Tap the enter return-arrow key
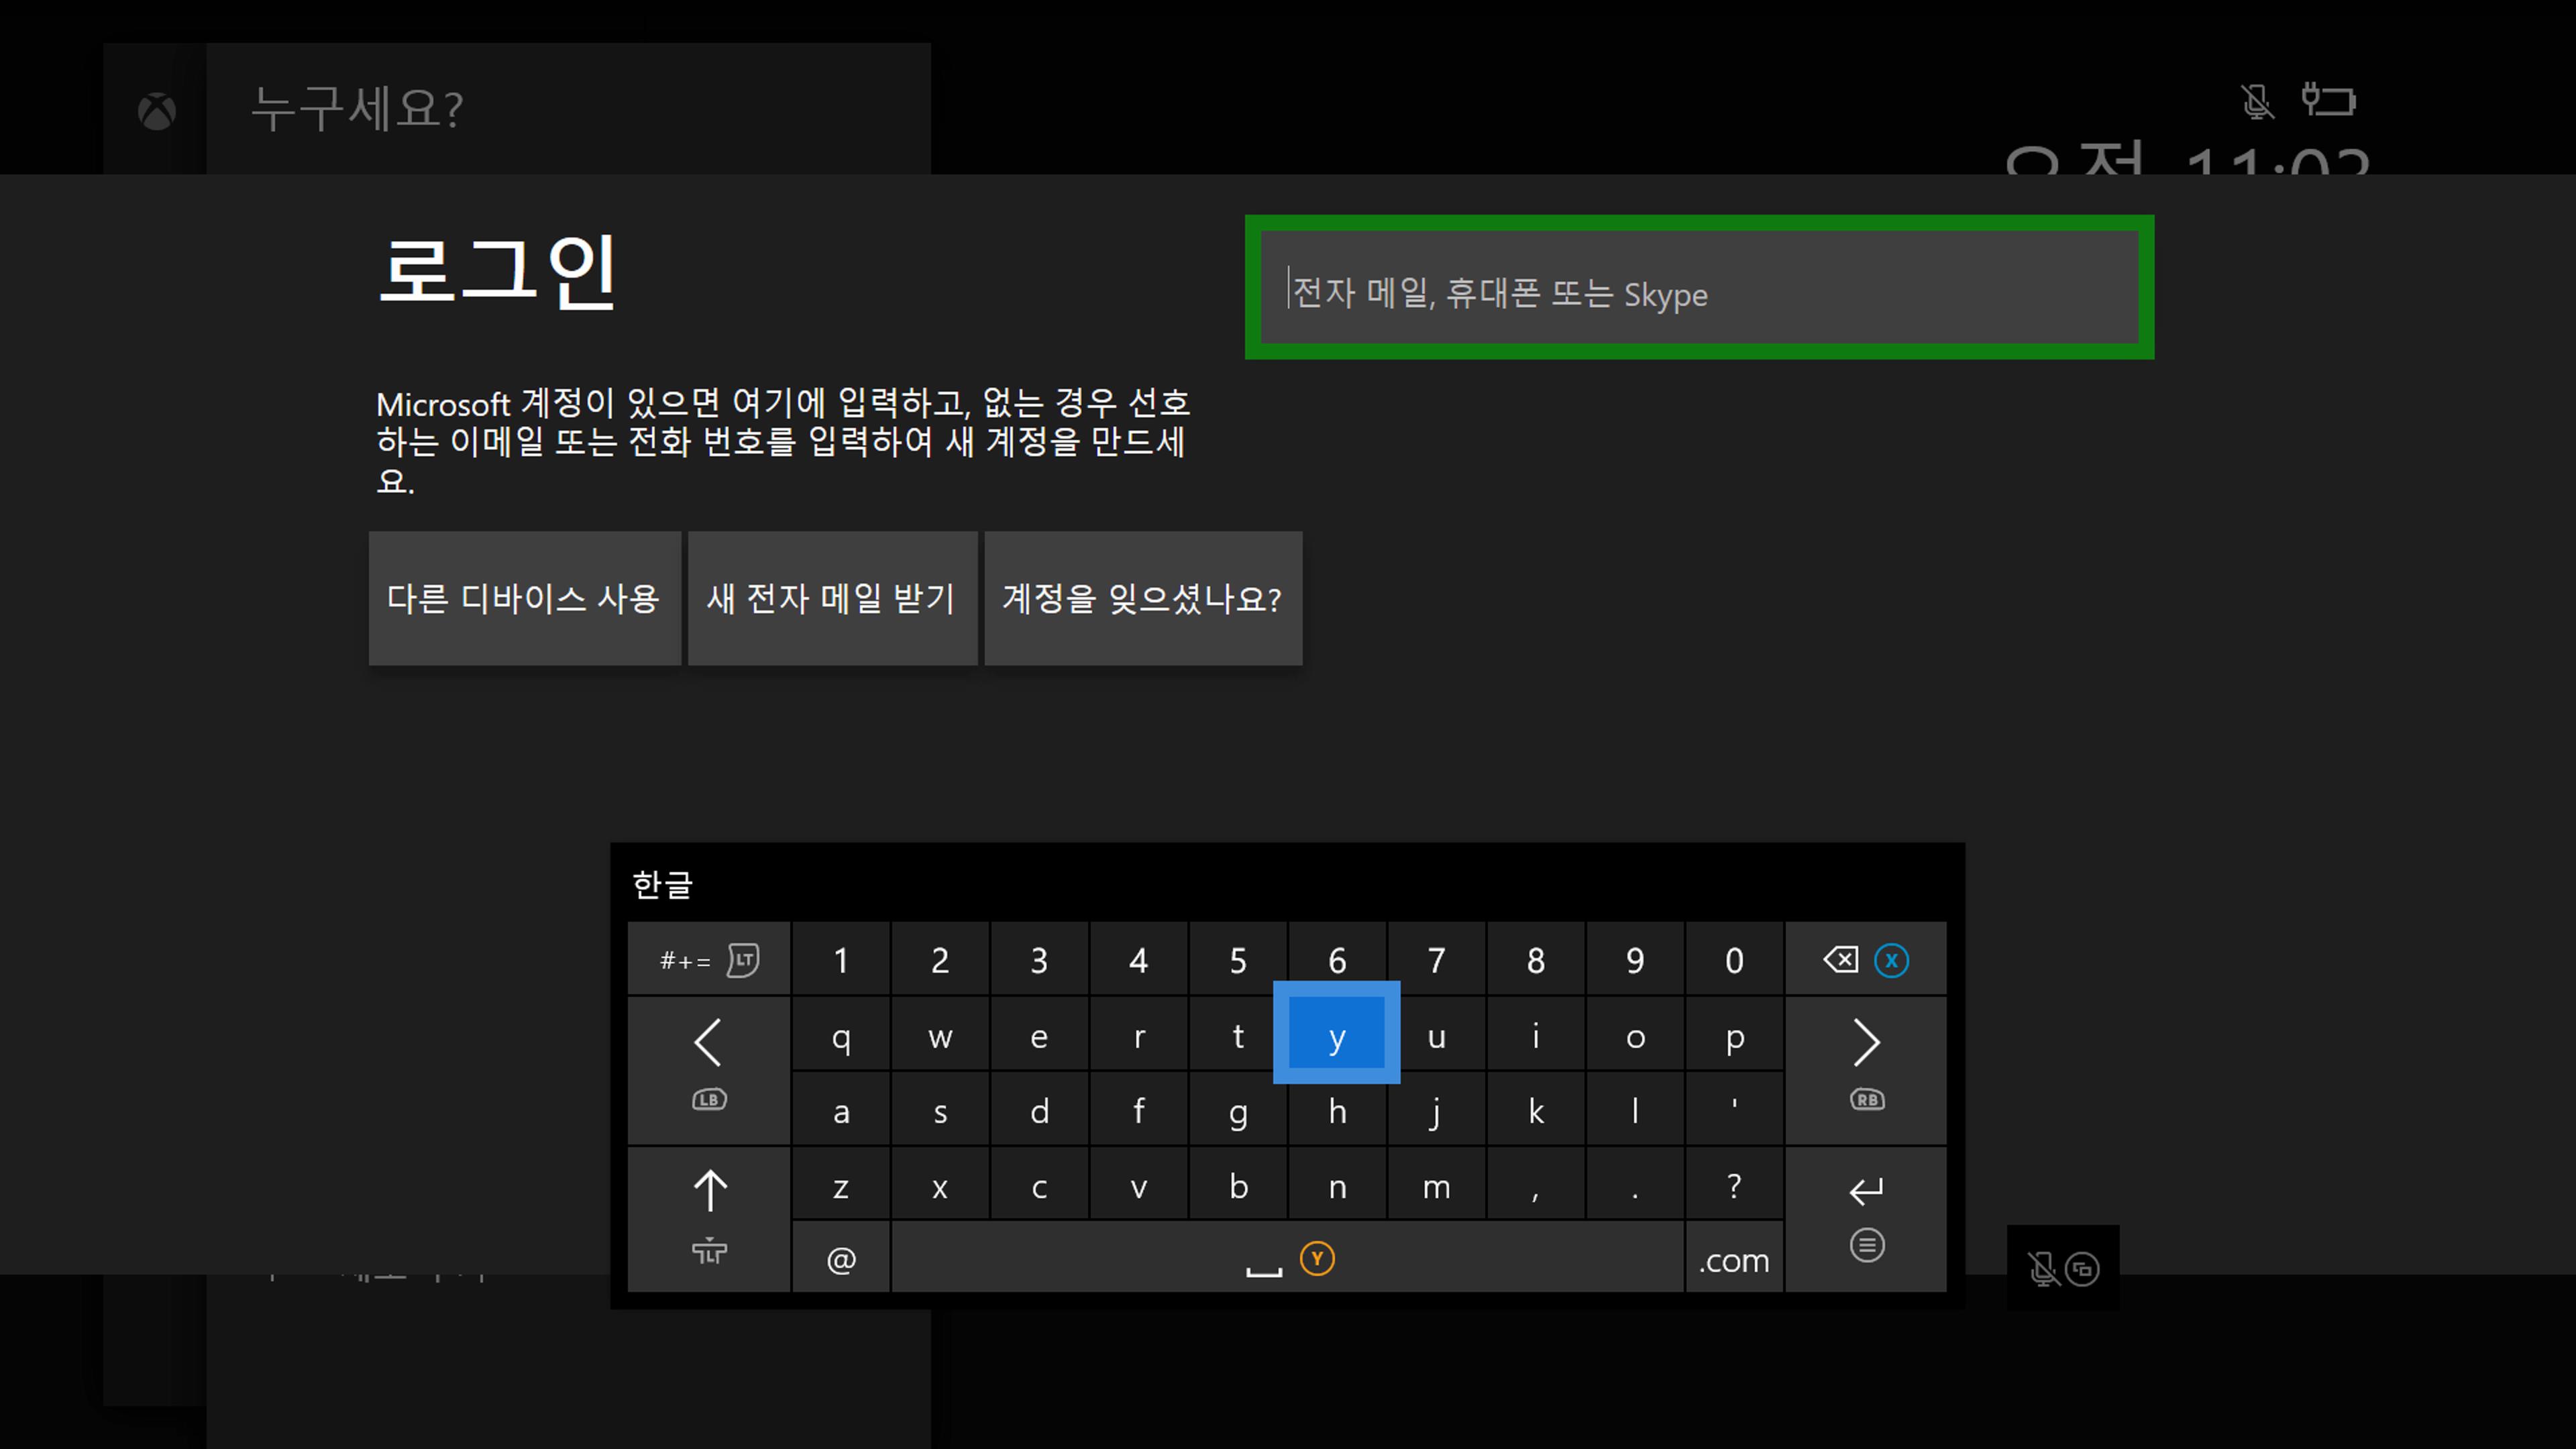The width and height of the screenshot is (2576, 1449). (x=1865, y=1219)
